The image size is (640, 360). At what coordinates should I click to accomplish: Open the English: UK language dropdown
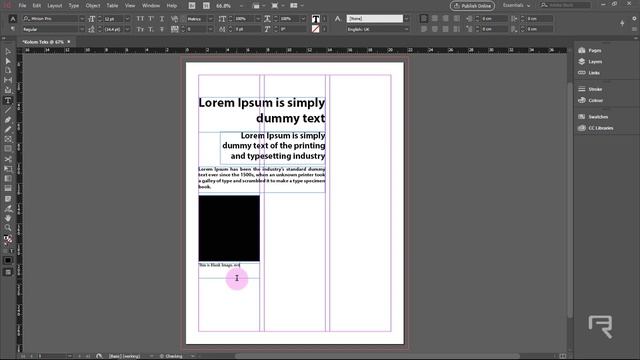pos(406,29)
